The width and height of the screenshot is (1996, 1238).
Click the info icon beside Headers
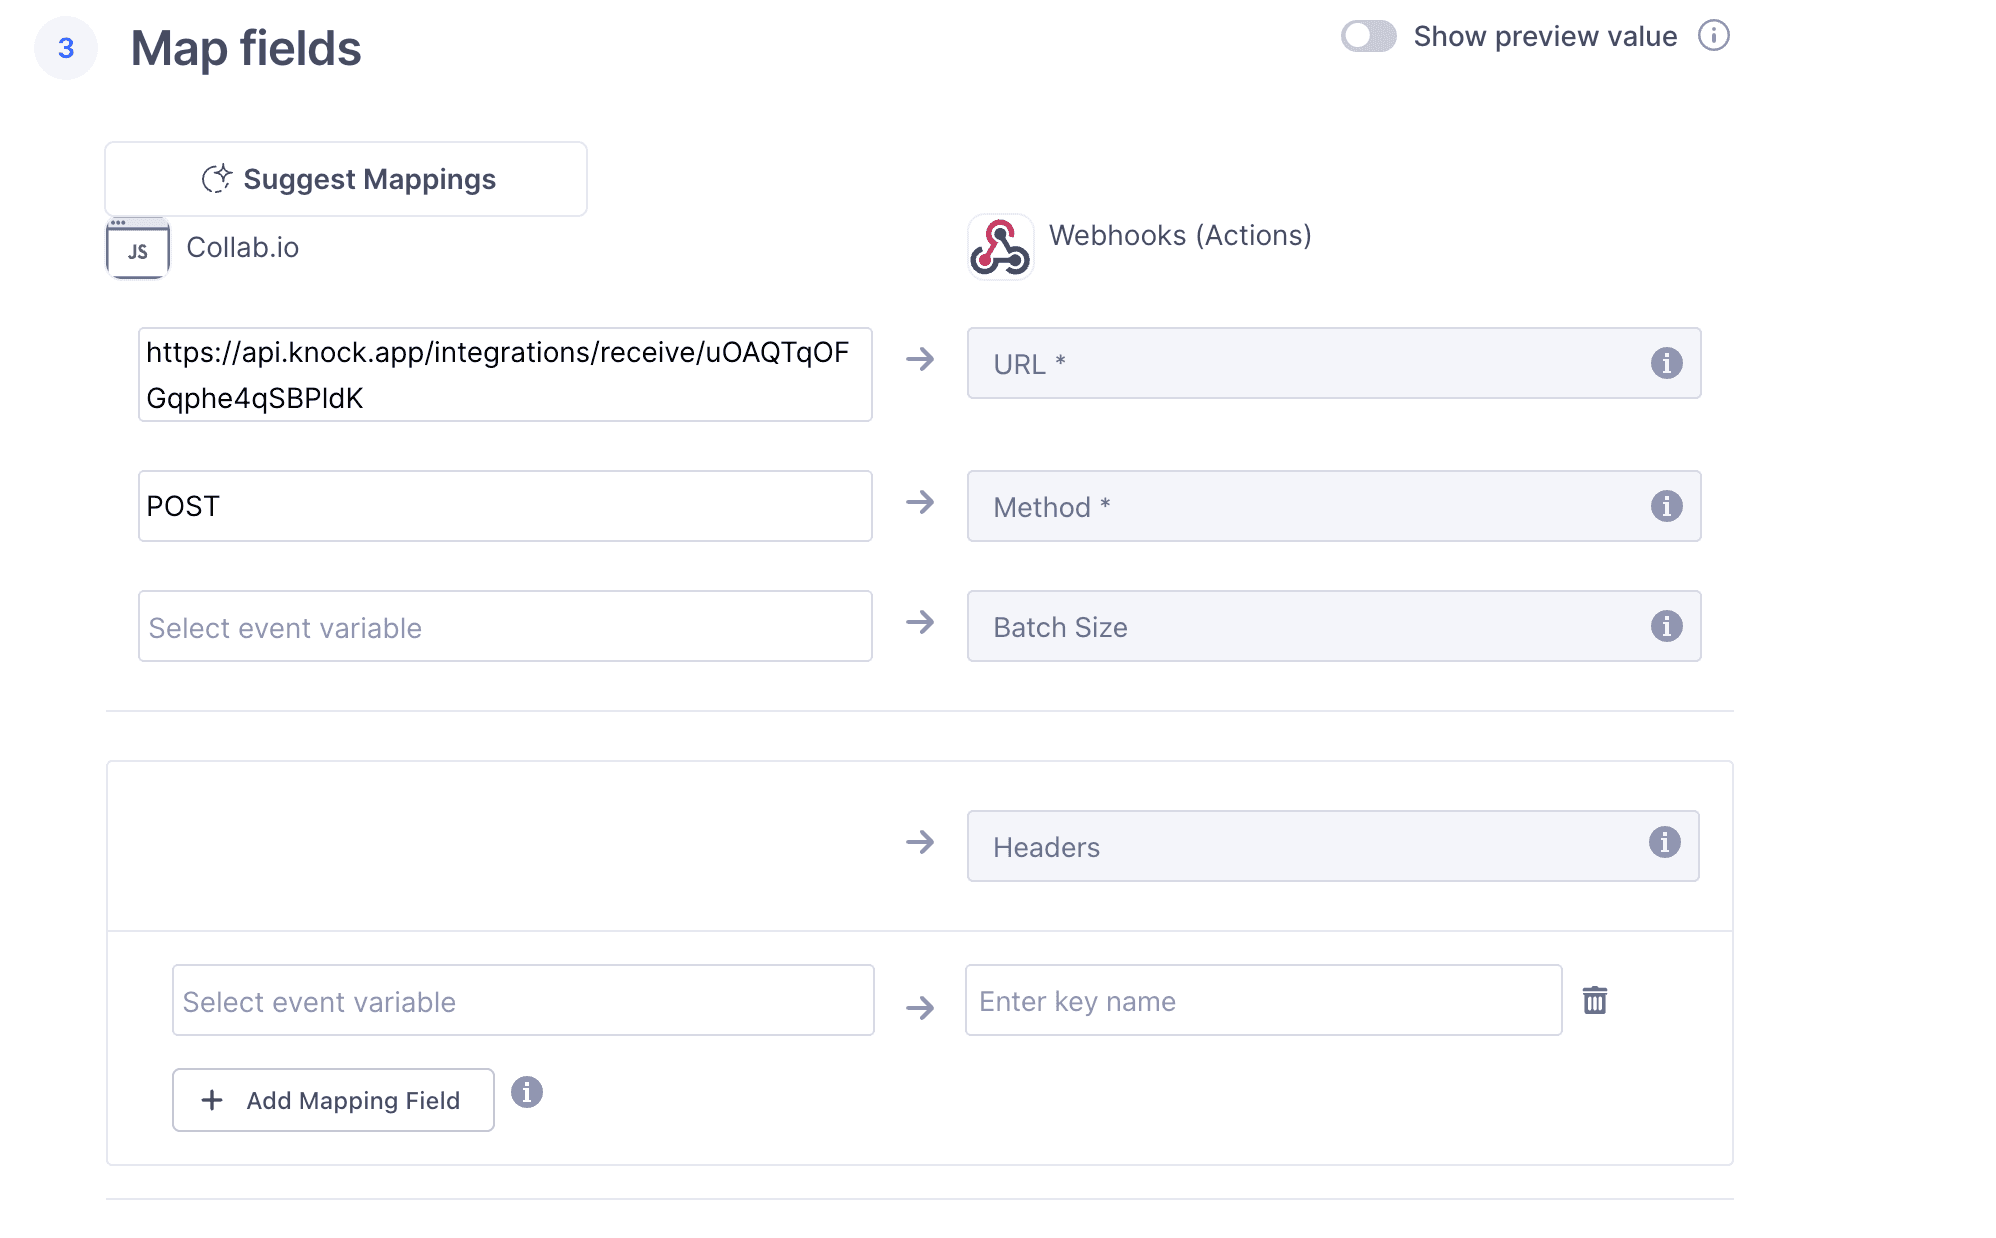(1666, 845)
